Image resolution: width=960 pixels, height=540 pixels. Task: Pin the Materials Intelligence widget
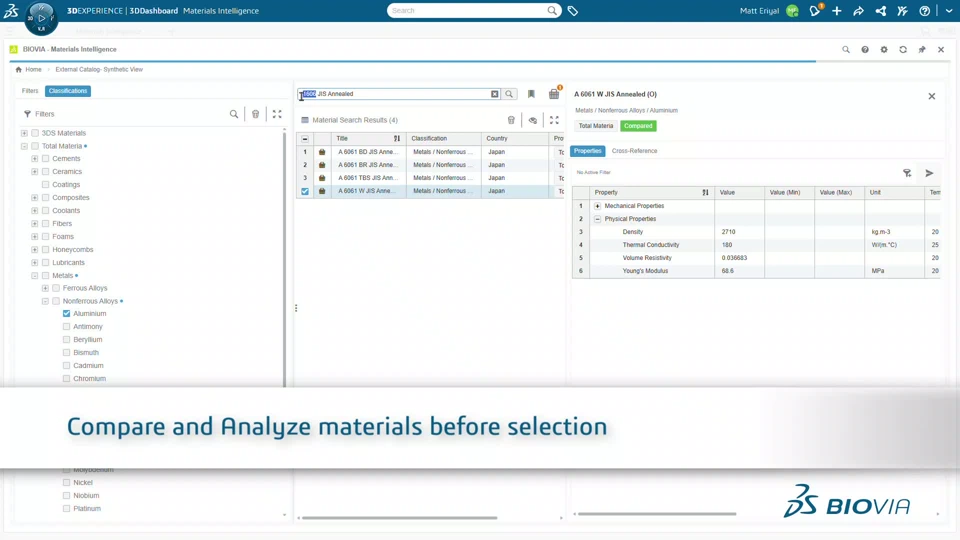click(x=921, y=50)
